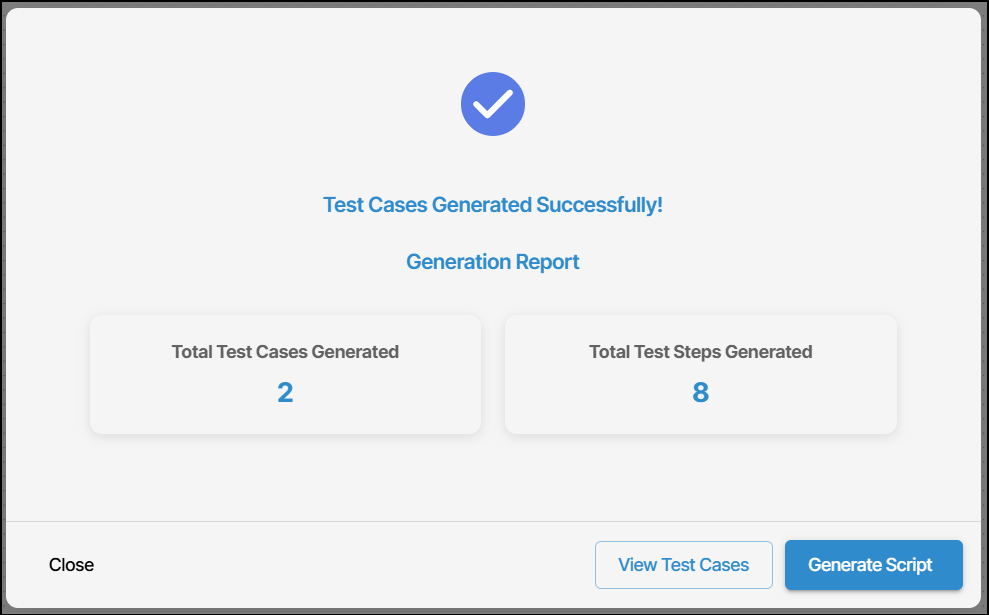Click the Total Test Cases Generated label
The width and height of the screenshot is (989, 615).
tap(285, 351)
